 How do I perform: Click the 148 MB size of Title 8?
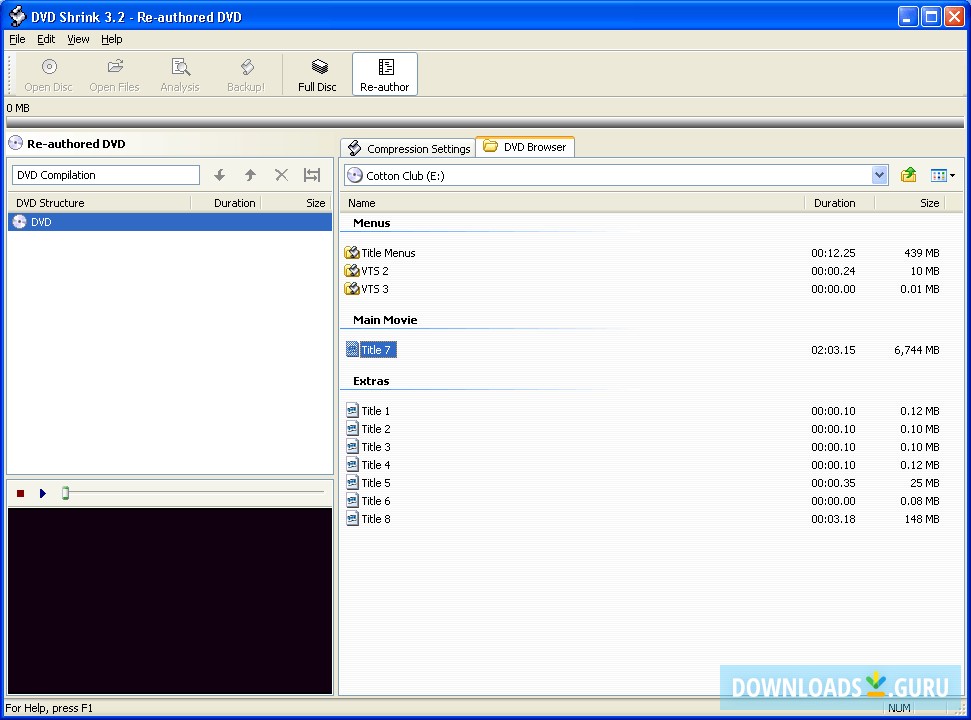921,519
